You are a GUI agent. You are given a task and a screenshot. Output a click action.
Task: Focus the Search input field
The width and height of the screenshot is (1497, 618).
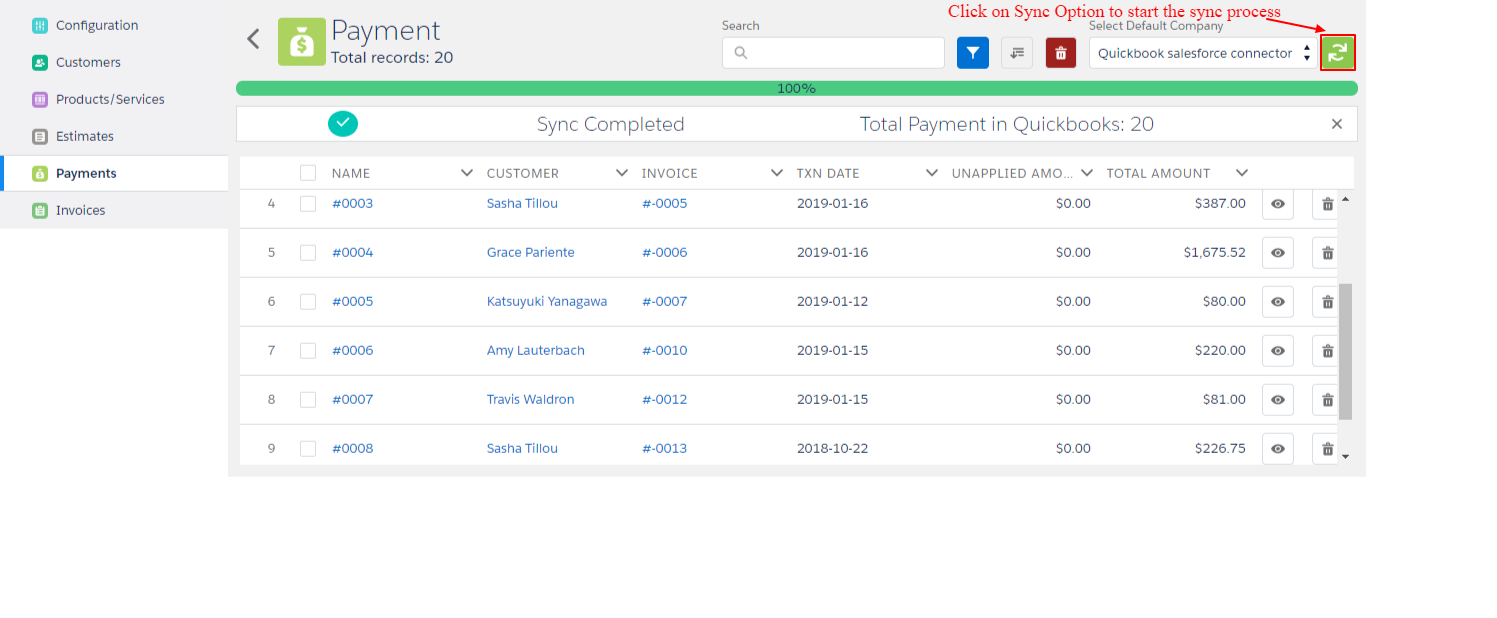tap(833, 53)
